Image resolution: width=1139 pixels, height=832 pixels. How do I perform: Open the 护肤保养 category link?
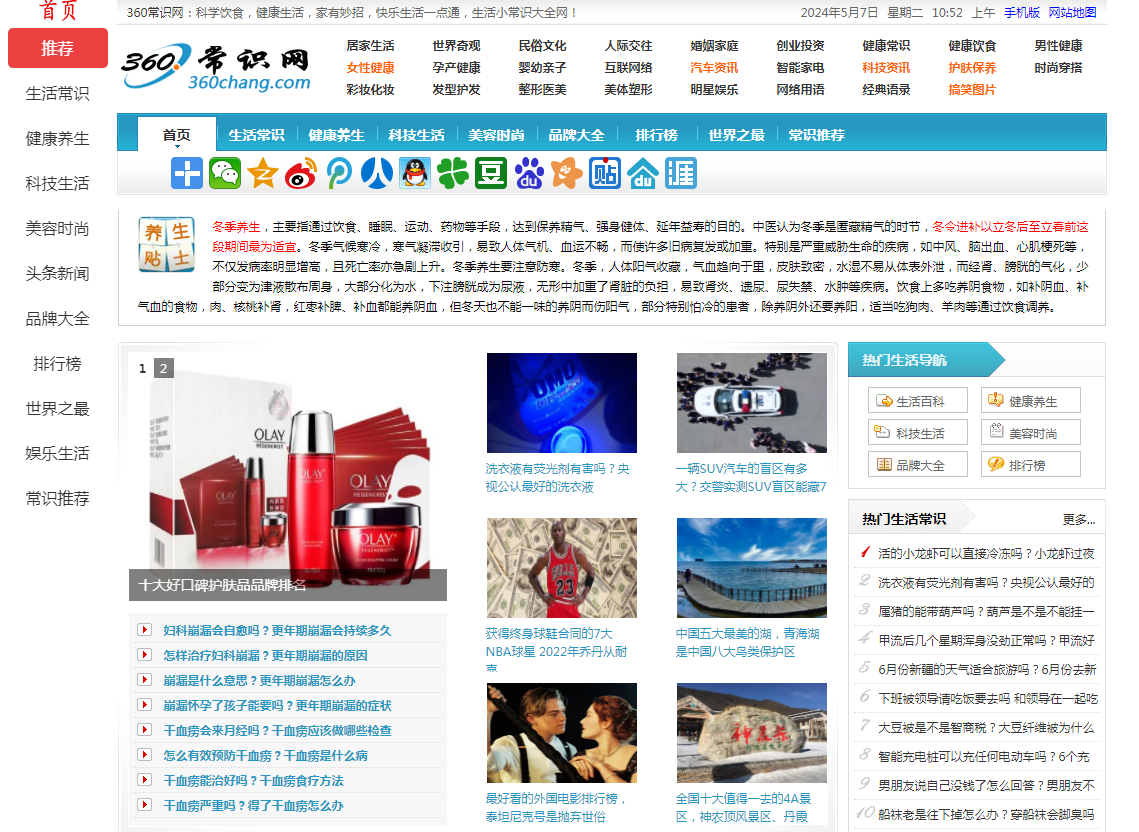click(972, 68)
